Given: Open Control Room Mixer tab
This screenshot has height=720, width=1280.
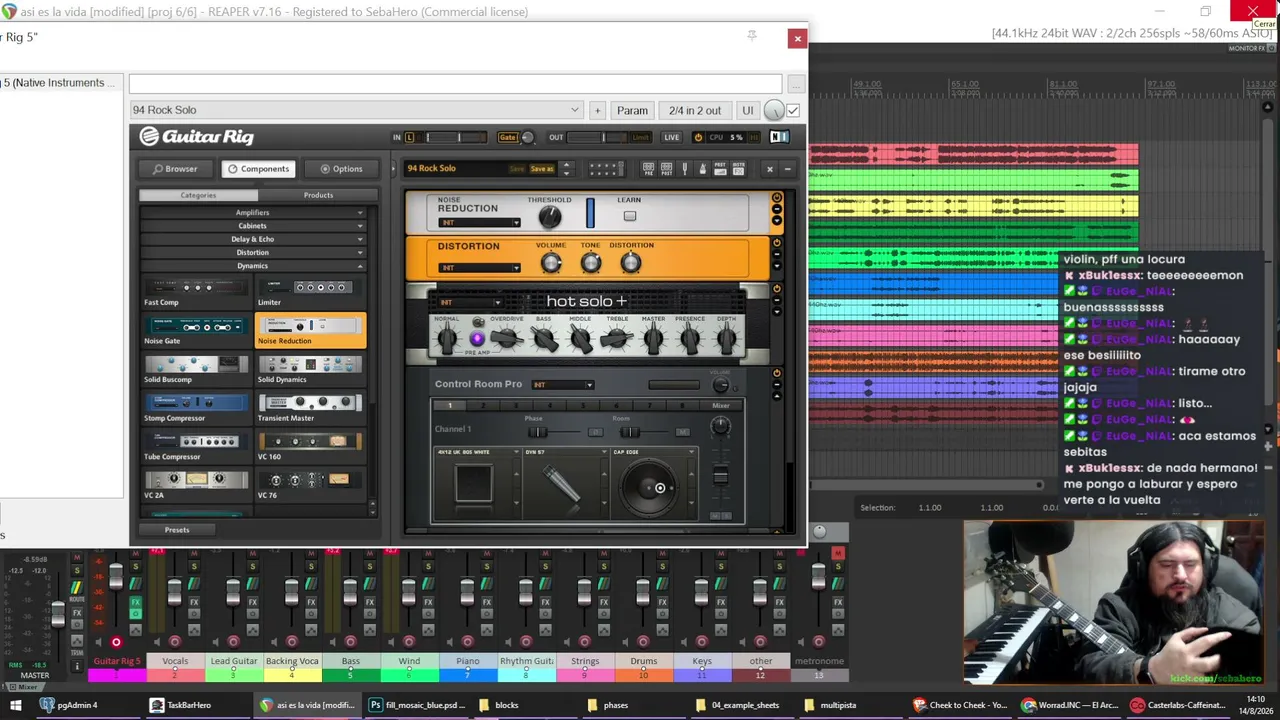Looking at the screenshot, I should [x=721, y=405].
